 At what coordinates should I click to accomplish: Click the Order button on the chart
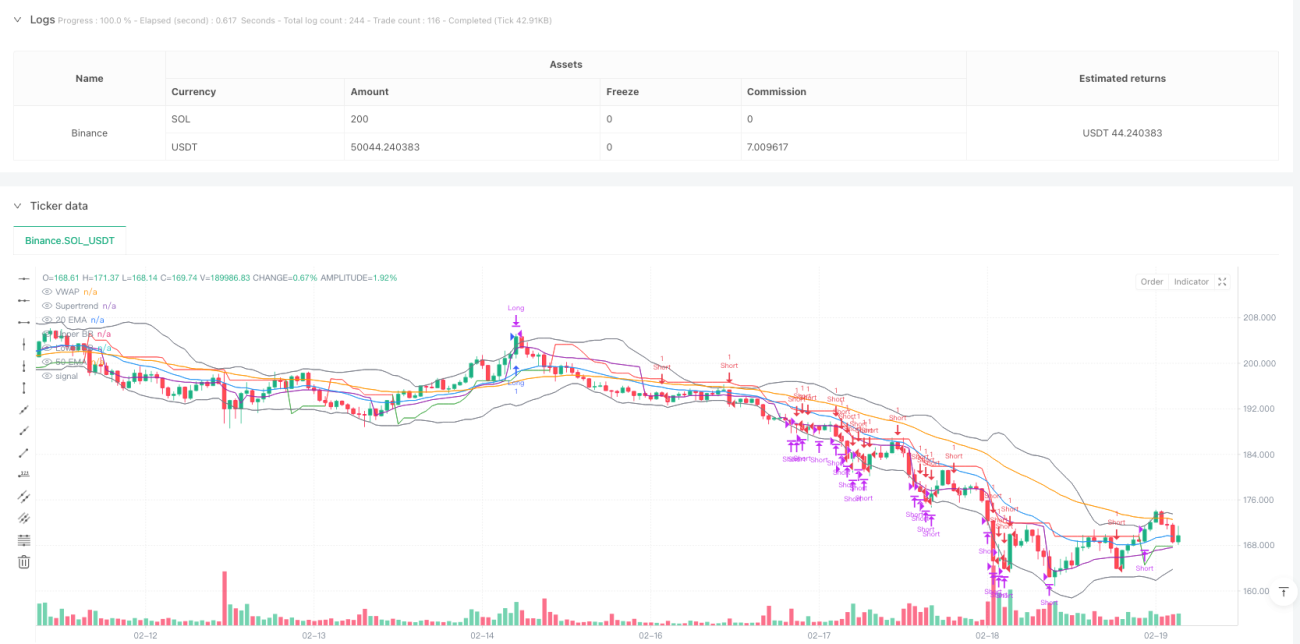pyautogui.click(x=1152, y=282)
